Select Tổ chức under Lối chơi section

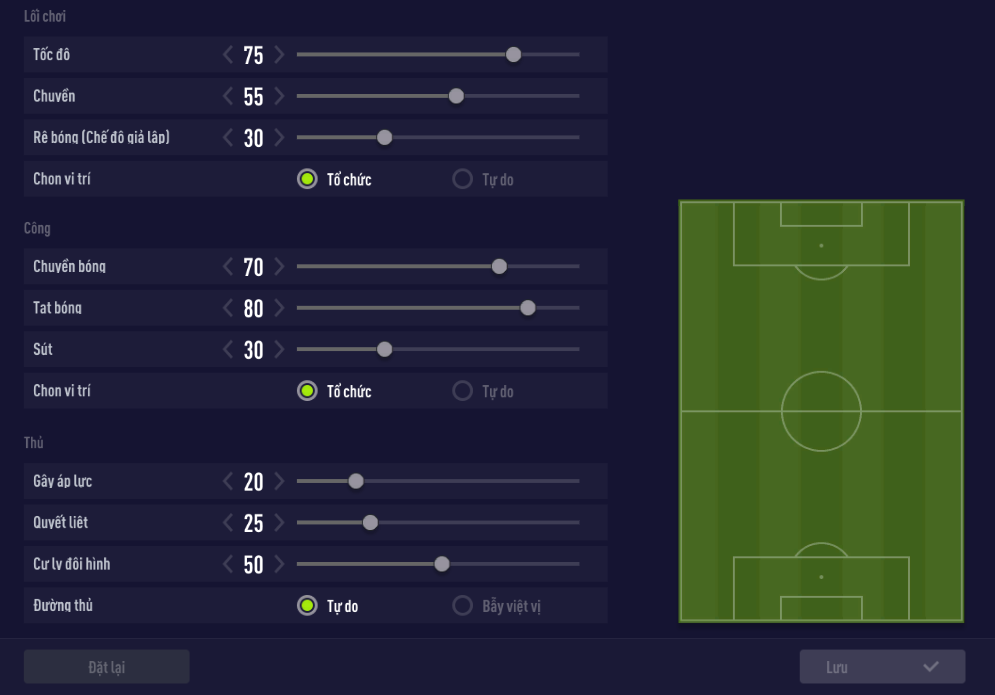point(307,180)
